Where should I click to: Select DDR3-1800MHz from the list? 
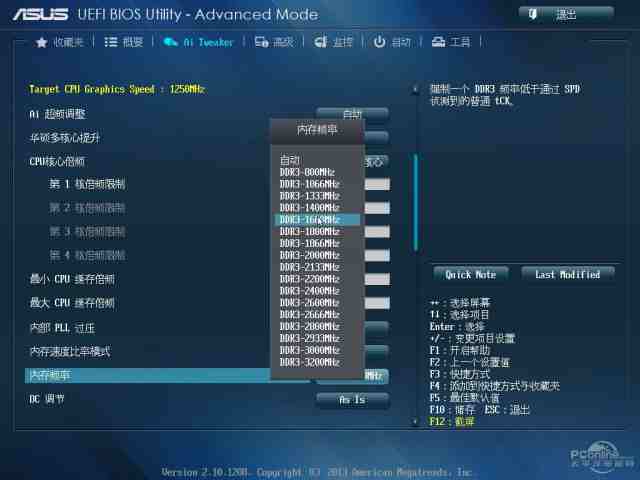coord(310,231)
